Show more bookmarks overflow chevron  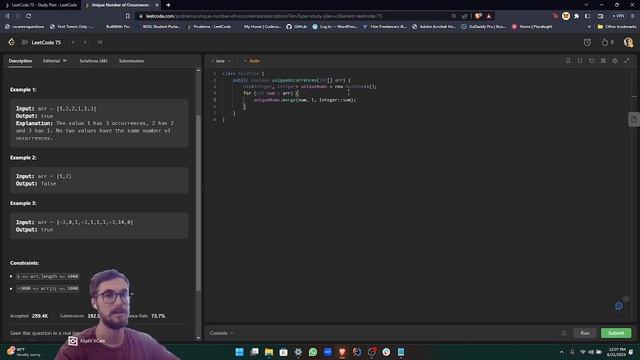(589, 27)
